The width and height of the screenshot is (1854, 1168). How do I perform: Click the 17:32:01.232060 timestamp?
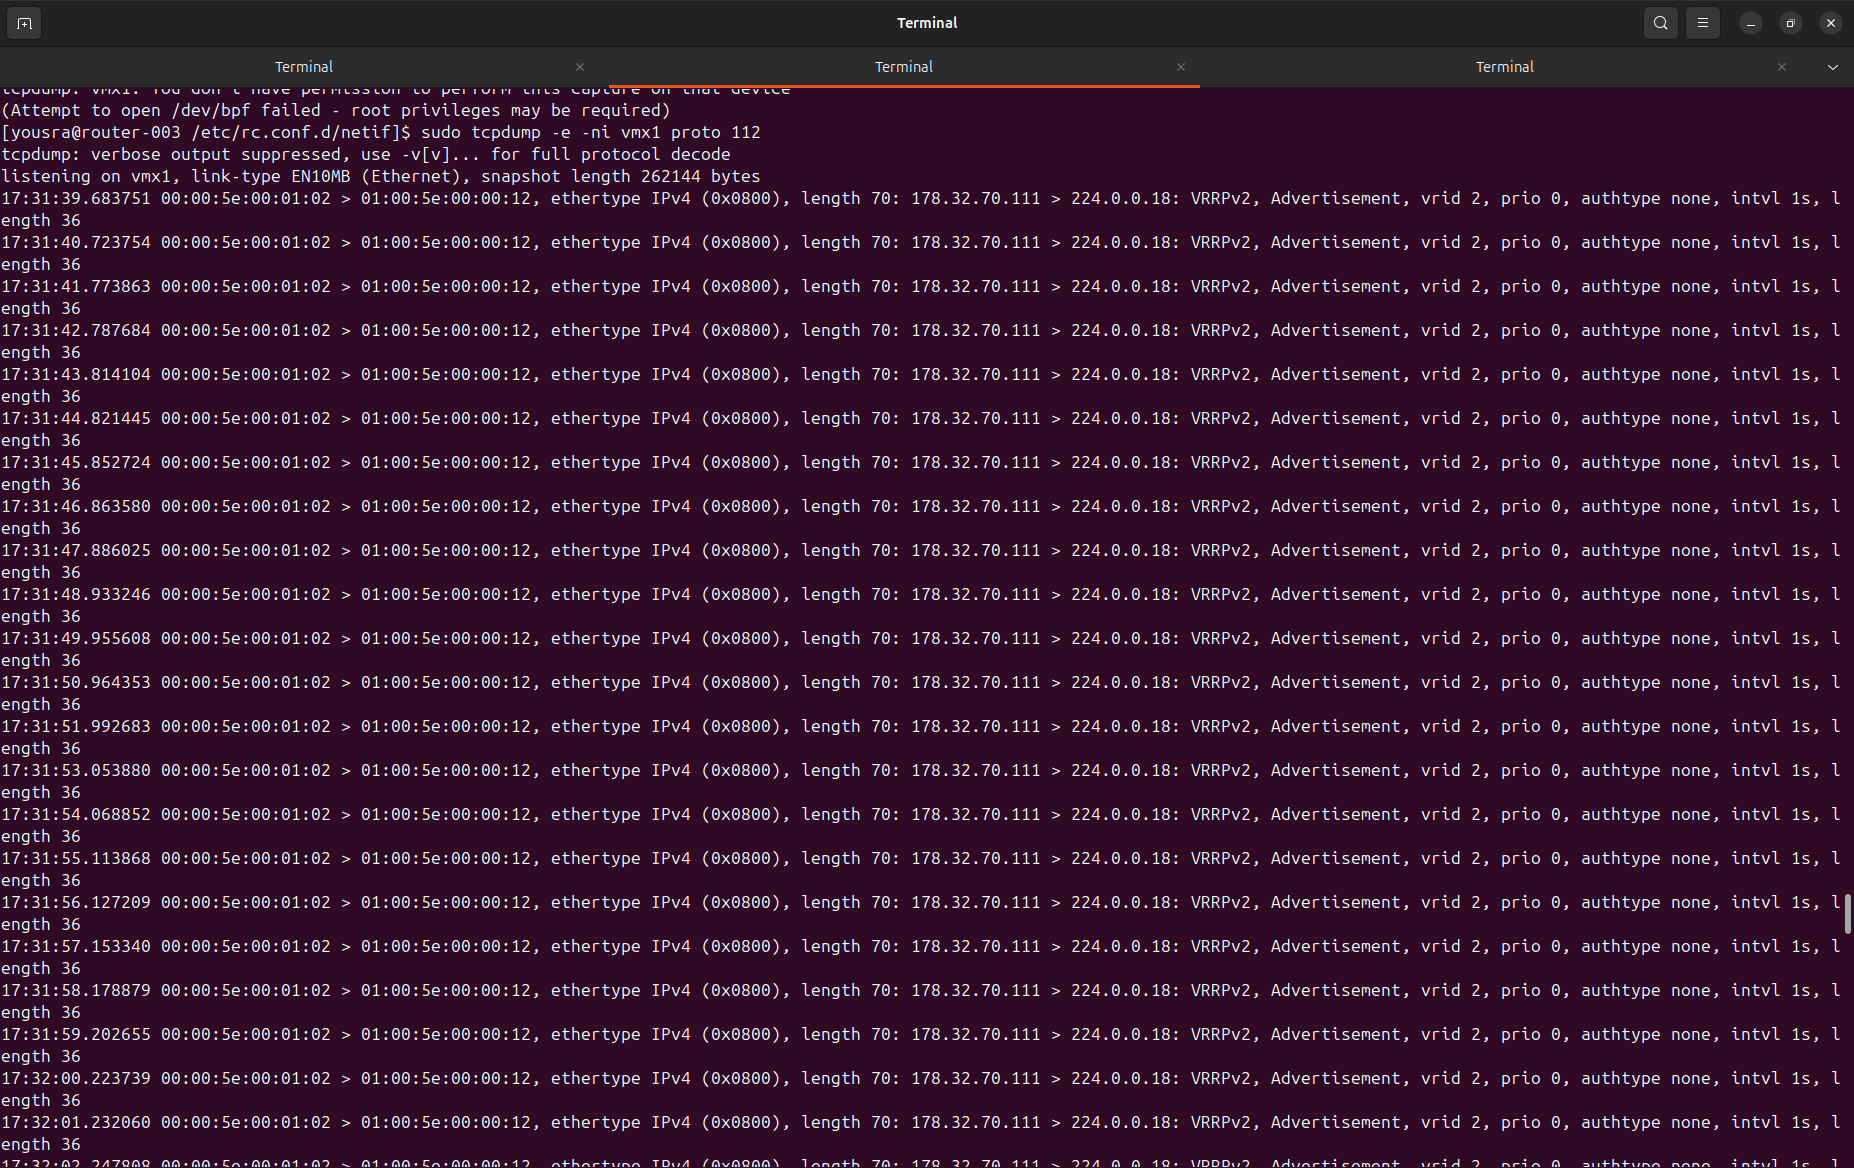[x=76, y=1122]
